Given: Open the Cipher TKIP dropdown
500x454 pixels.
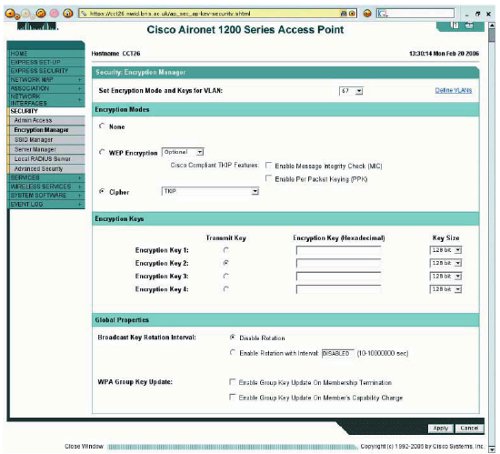Looking at the screenshot, I should pyautogui.click(x=210, y=191).
